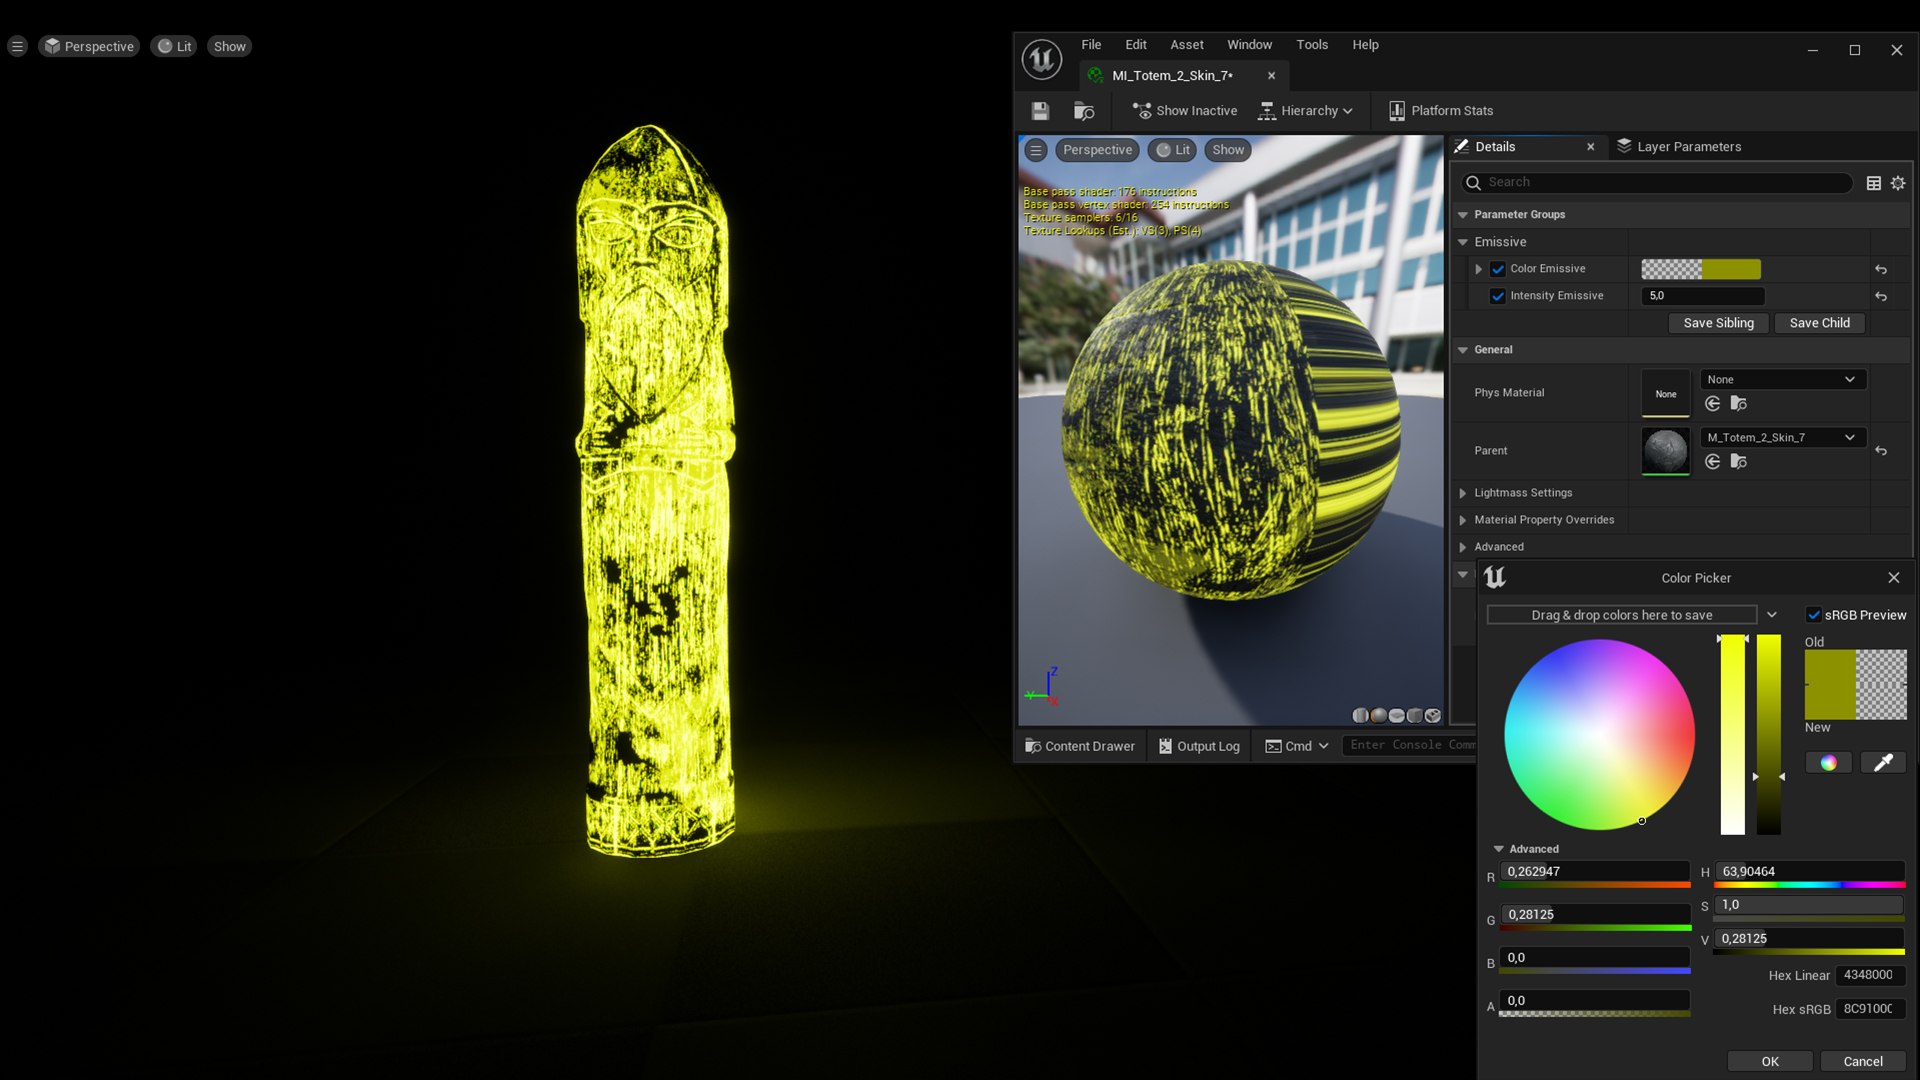The image size is (1920, 1080).
Task: Reset Color Emissive to default value
Action: pos(1881,269)
